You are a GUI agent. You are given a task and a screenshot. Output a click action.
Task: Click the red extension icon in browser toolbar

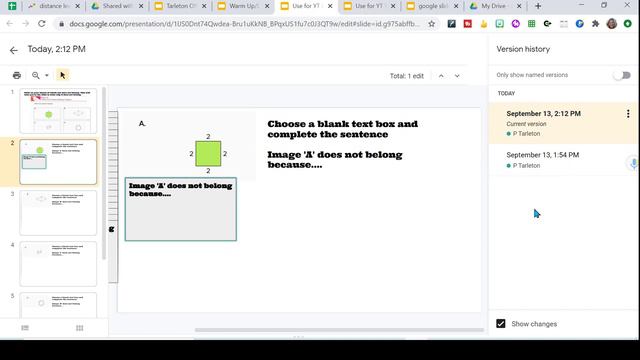coord(468,24)
